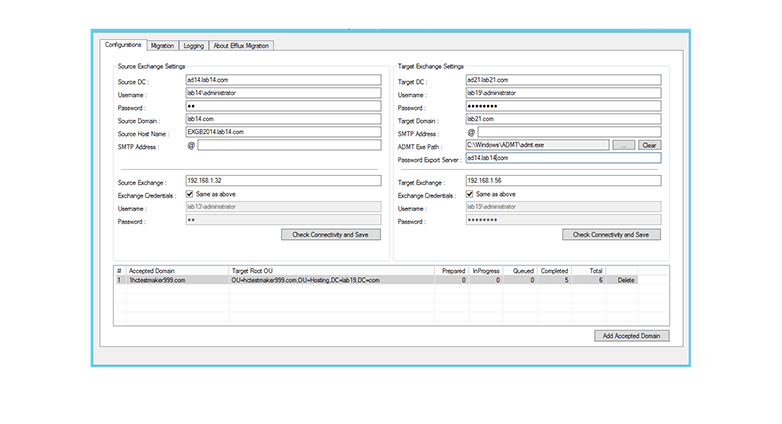Viewport: 782px width, 424px height.
Task: Click the ADMT Exe Path field
Action: (537, 145)
